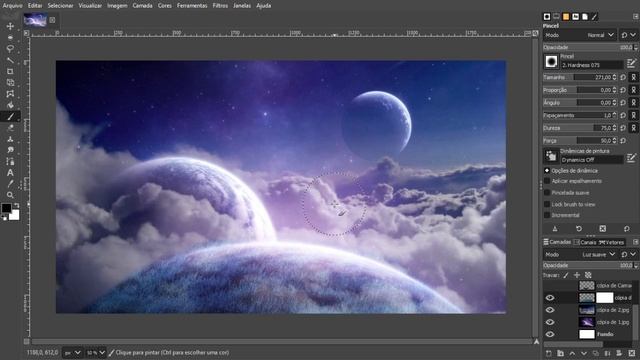Reset tool options to default values
Image resolution: width=640 pixels, height=360 pixels.
tap(627, 229)
